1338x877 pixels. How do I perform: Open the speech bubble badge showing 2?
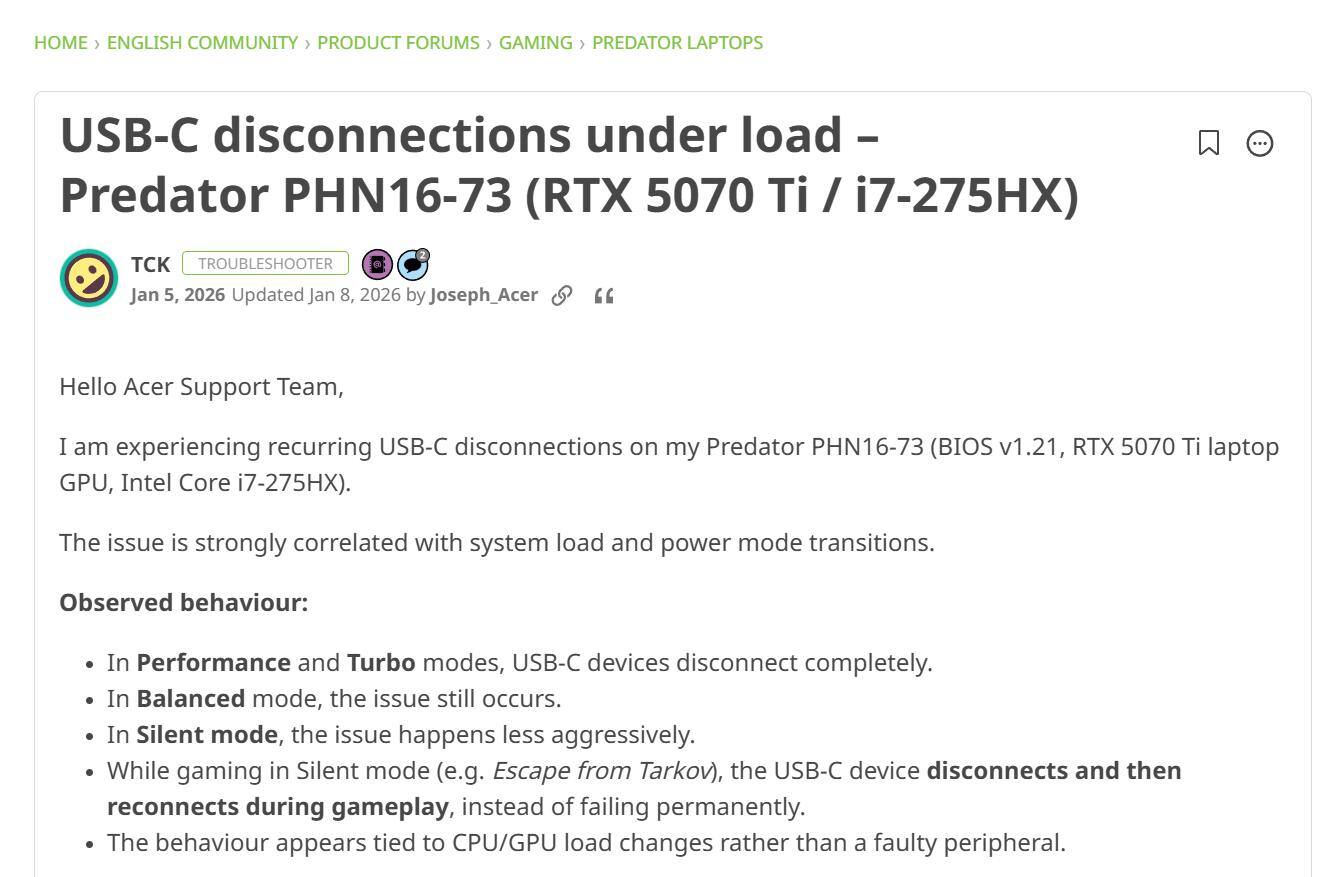point(412,264)
